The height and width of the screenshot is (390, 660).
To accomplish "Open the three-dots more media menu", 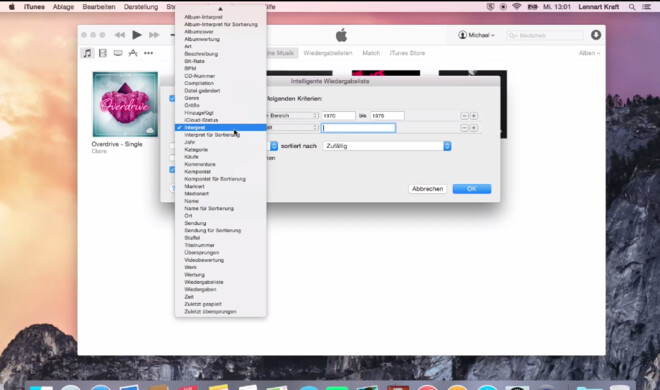I will [149, 53].
